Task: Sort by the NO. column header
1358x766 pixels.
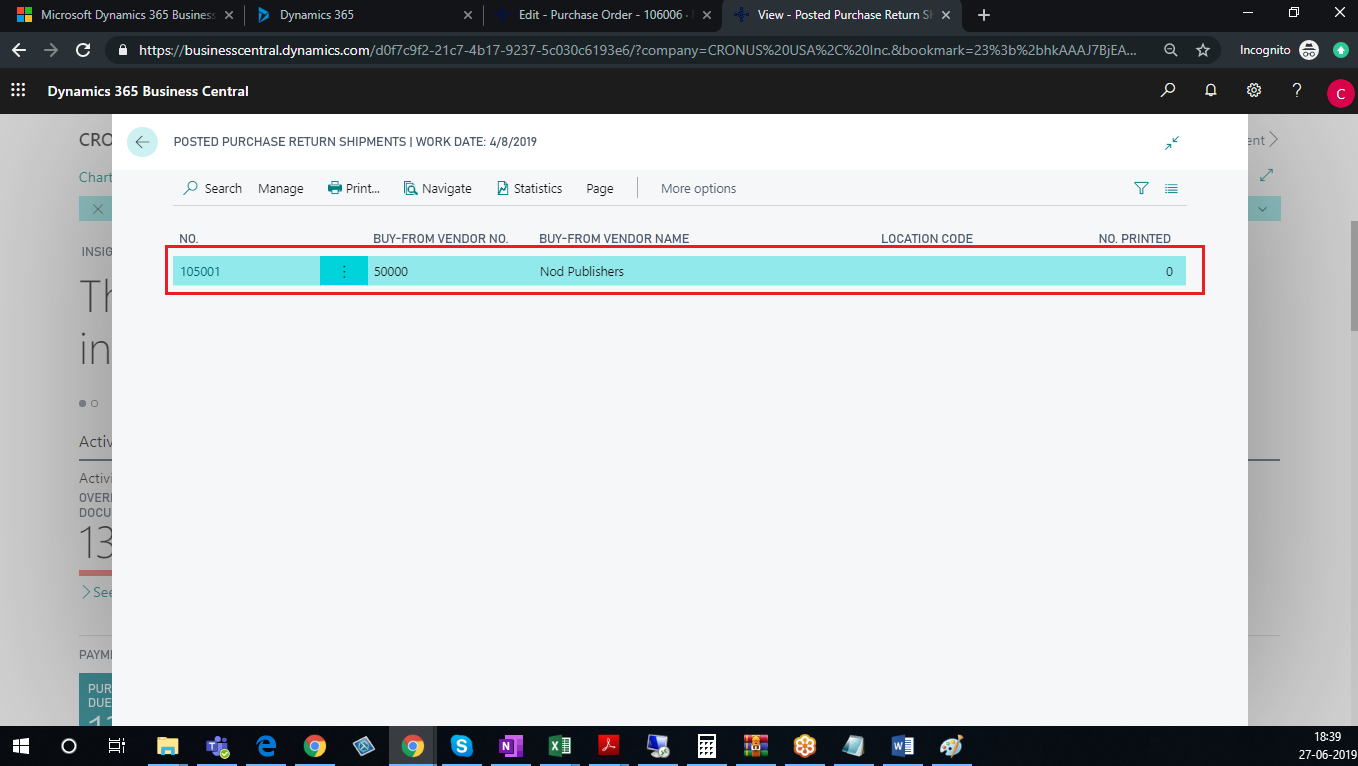Action: [x=189, y=239]
